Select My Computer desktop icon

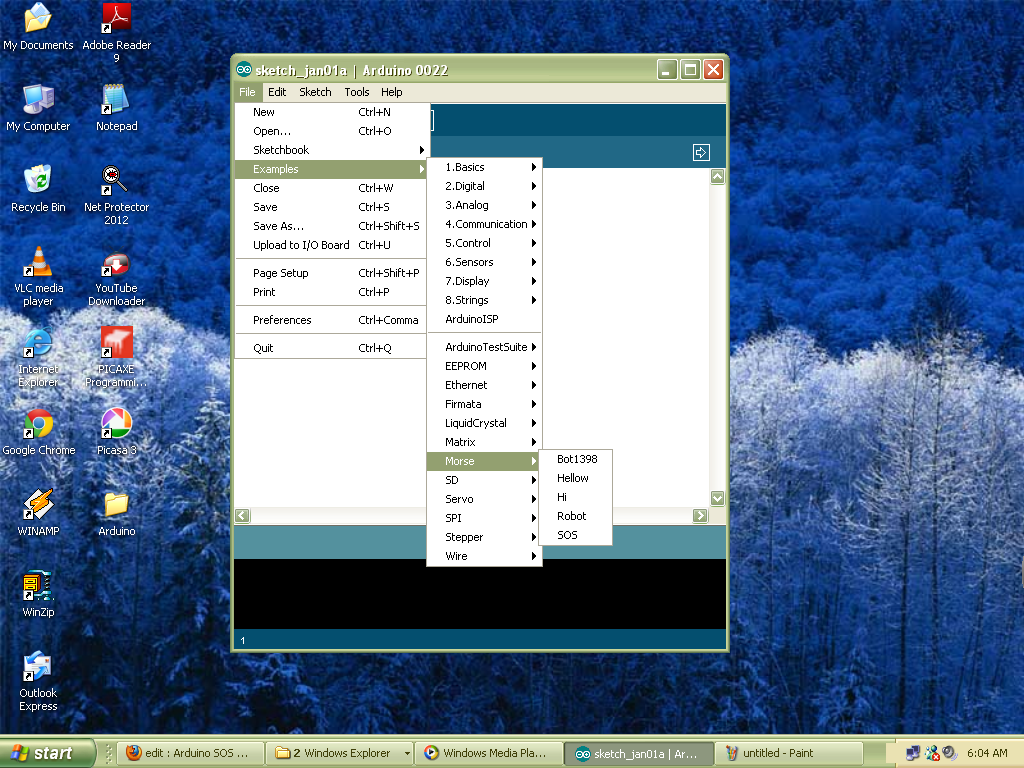[38, 108]
